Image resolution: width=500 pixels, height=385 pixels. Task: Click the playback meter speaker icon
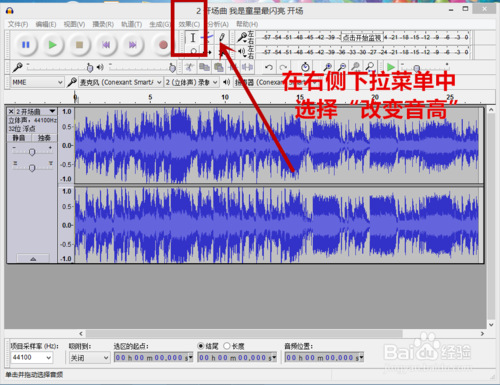[x=242, y=51]
